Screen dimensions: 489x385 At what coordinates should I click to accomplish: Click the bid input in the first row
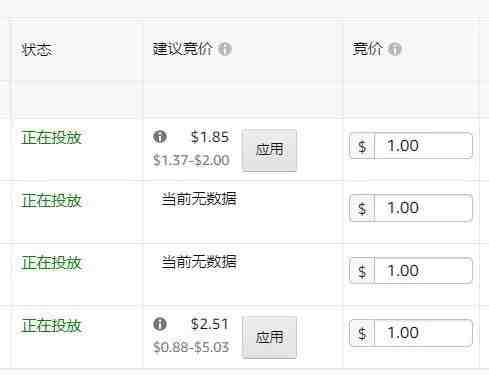click(x=423, y=146)
